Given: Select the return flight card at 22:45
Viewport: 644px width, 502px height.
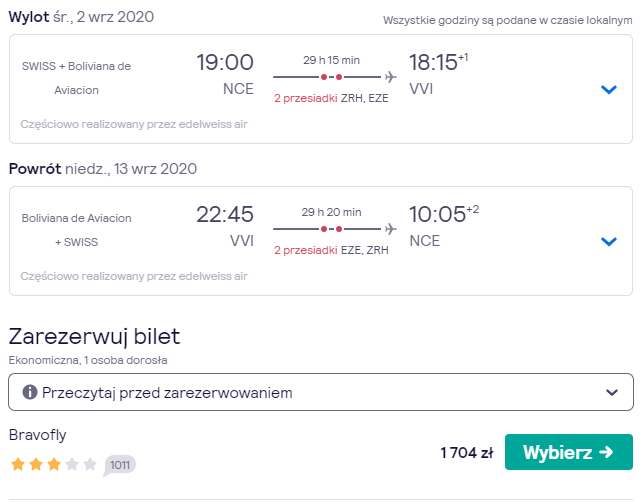Looking at the screenshot, I should click(321, 241).
